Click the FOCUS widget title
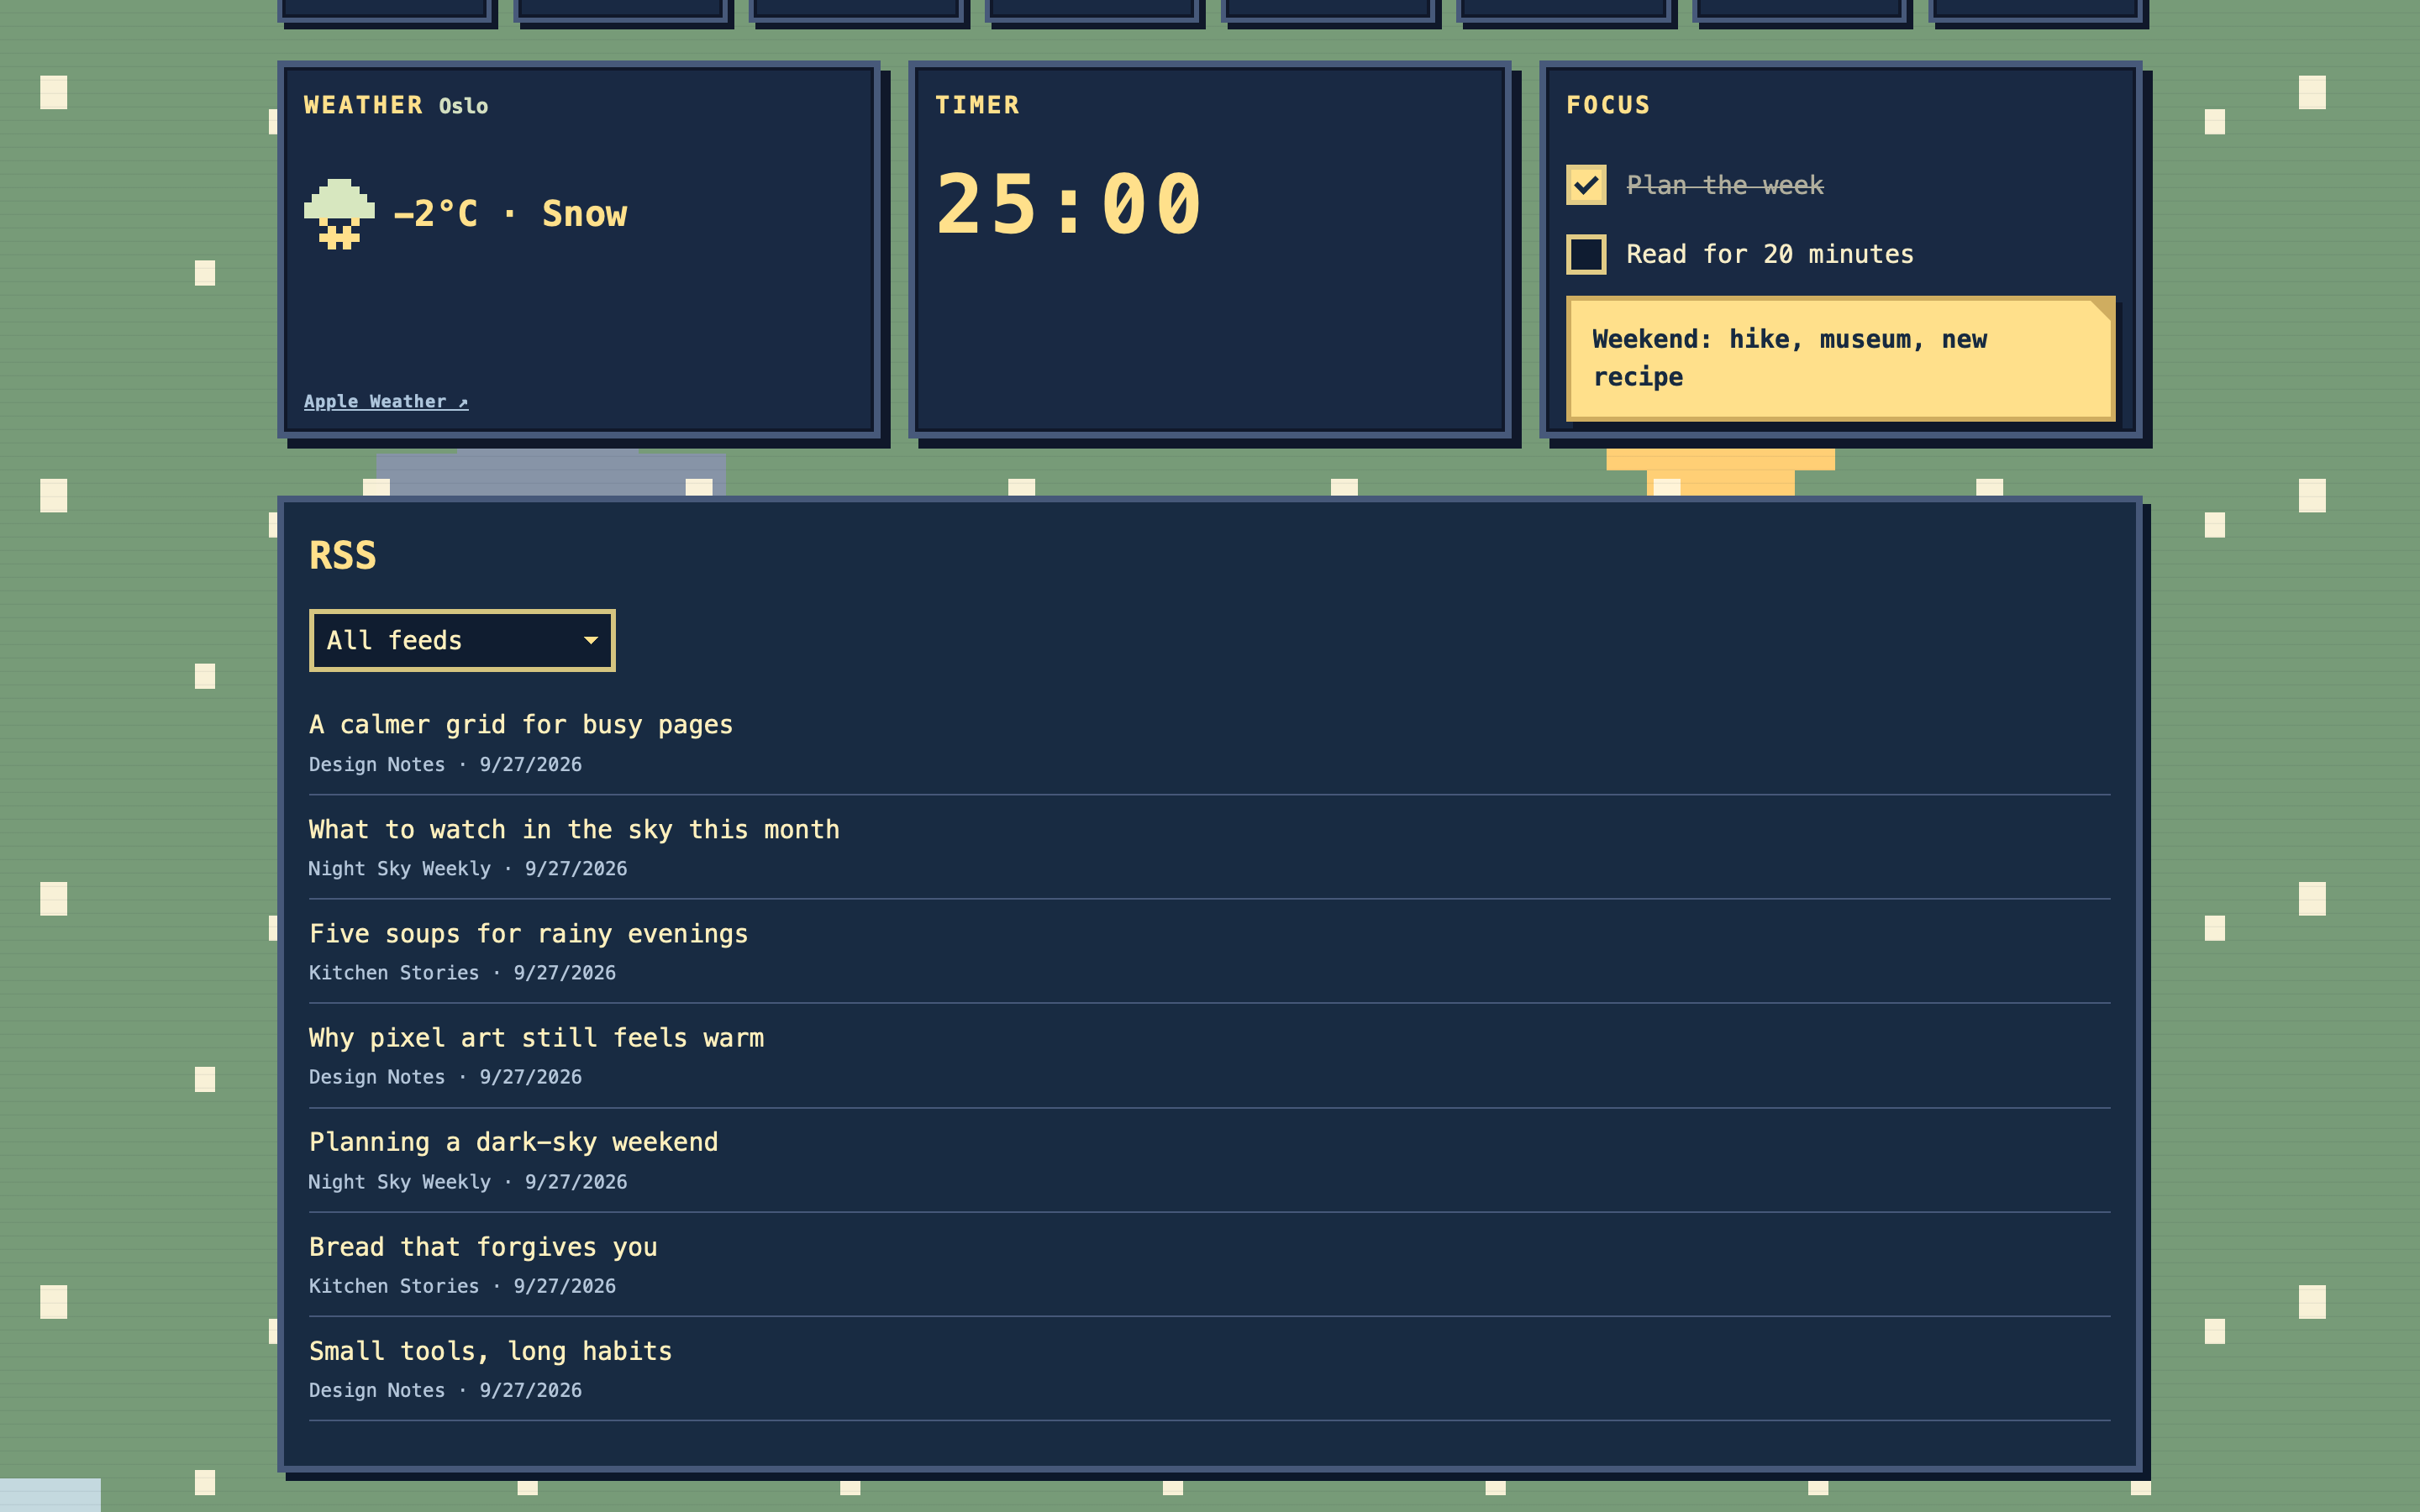The height and width of the screenshot is (1512, 2420). click(x=1608, y=105)
